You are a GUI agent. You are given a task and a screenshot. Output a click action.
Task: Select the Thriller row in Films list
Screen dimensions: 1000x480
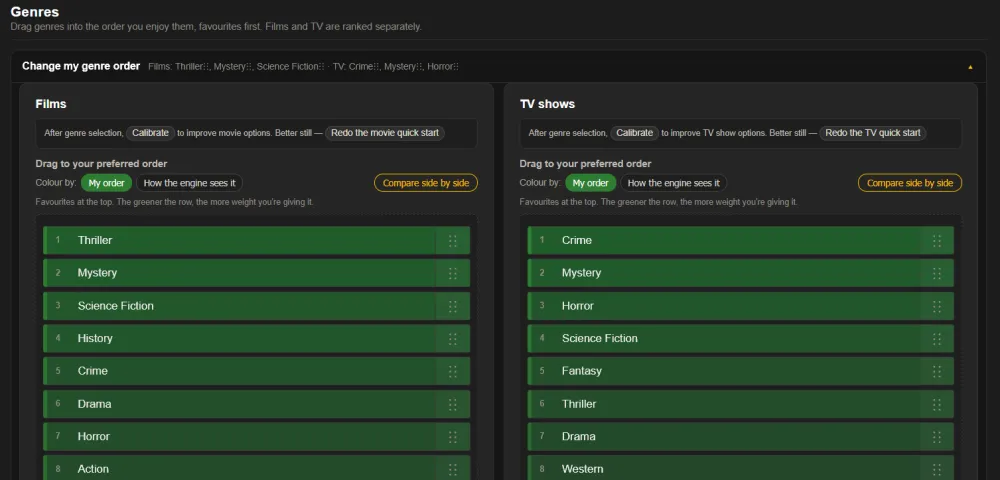pyautogui.click(x=256, y=240)
